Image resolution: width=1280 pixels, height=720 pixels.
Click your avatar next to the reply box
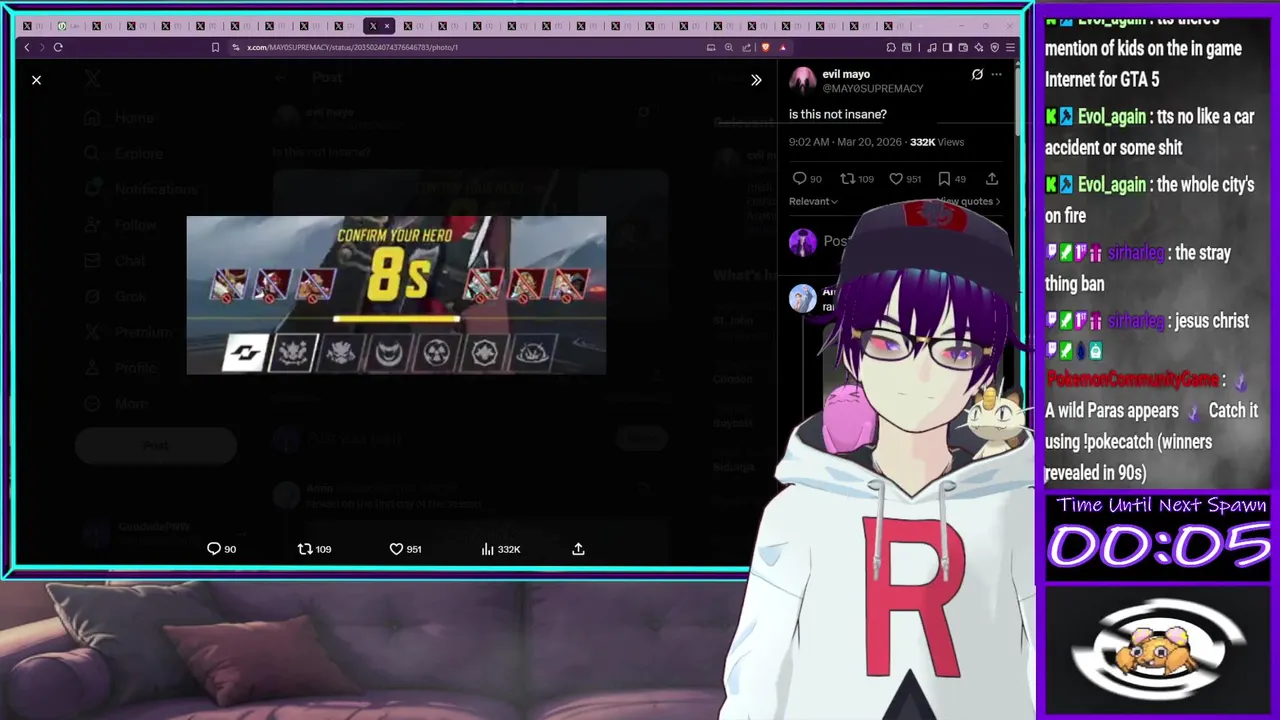(x=803, y=241)
